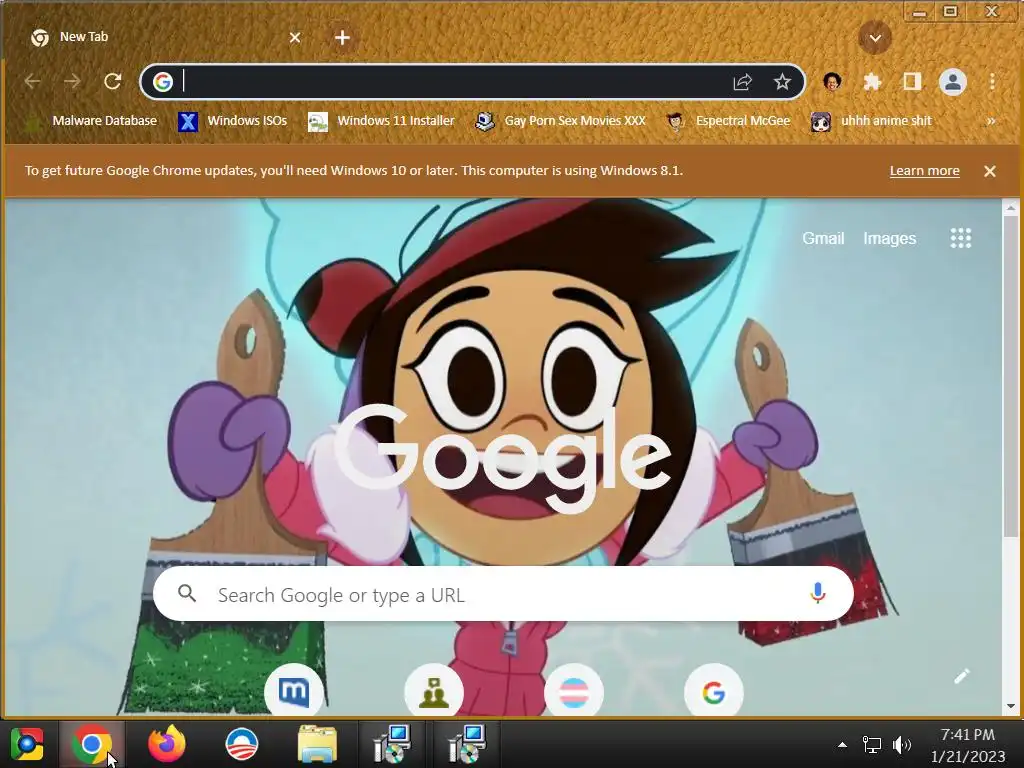Open the blue m shortcut tile
The width and height of the screenshot is (1024, 768).
294,692
